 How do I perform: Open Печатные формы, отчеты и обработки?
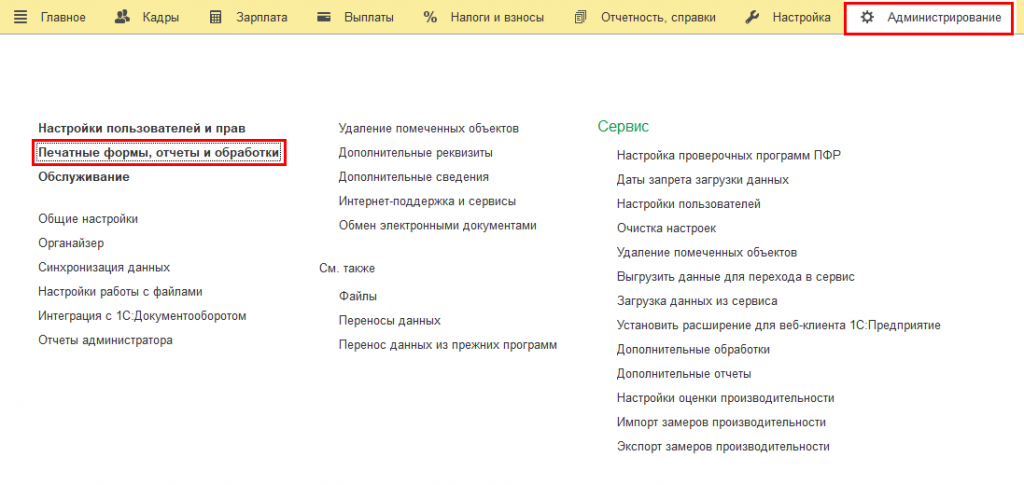click(x=159, y=153)
